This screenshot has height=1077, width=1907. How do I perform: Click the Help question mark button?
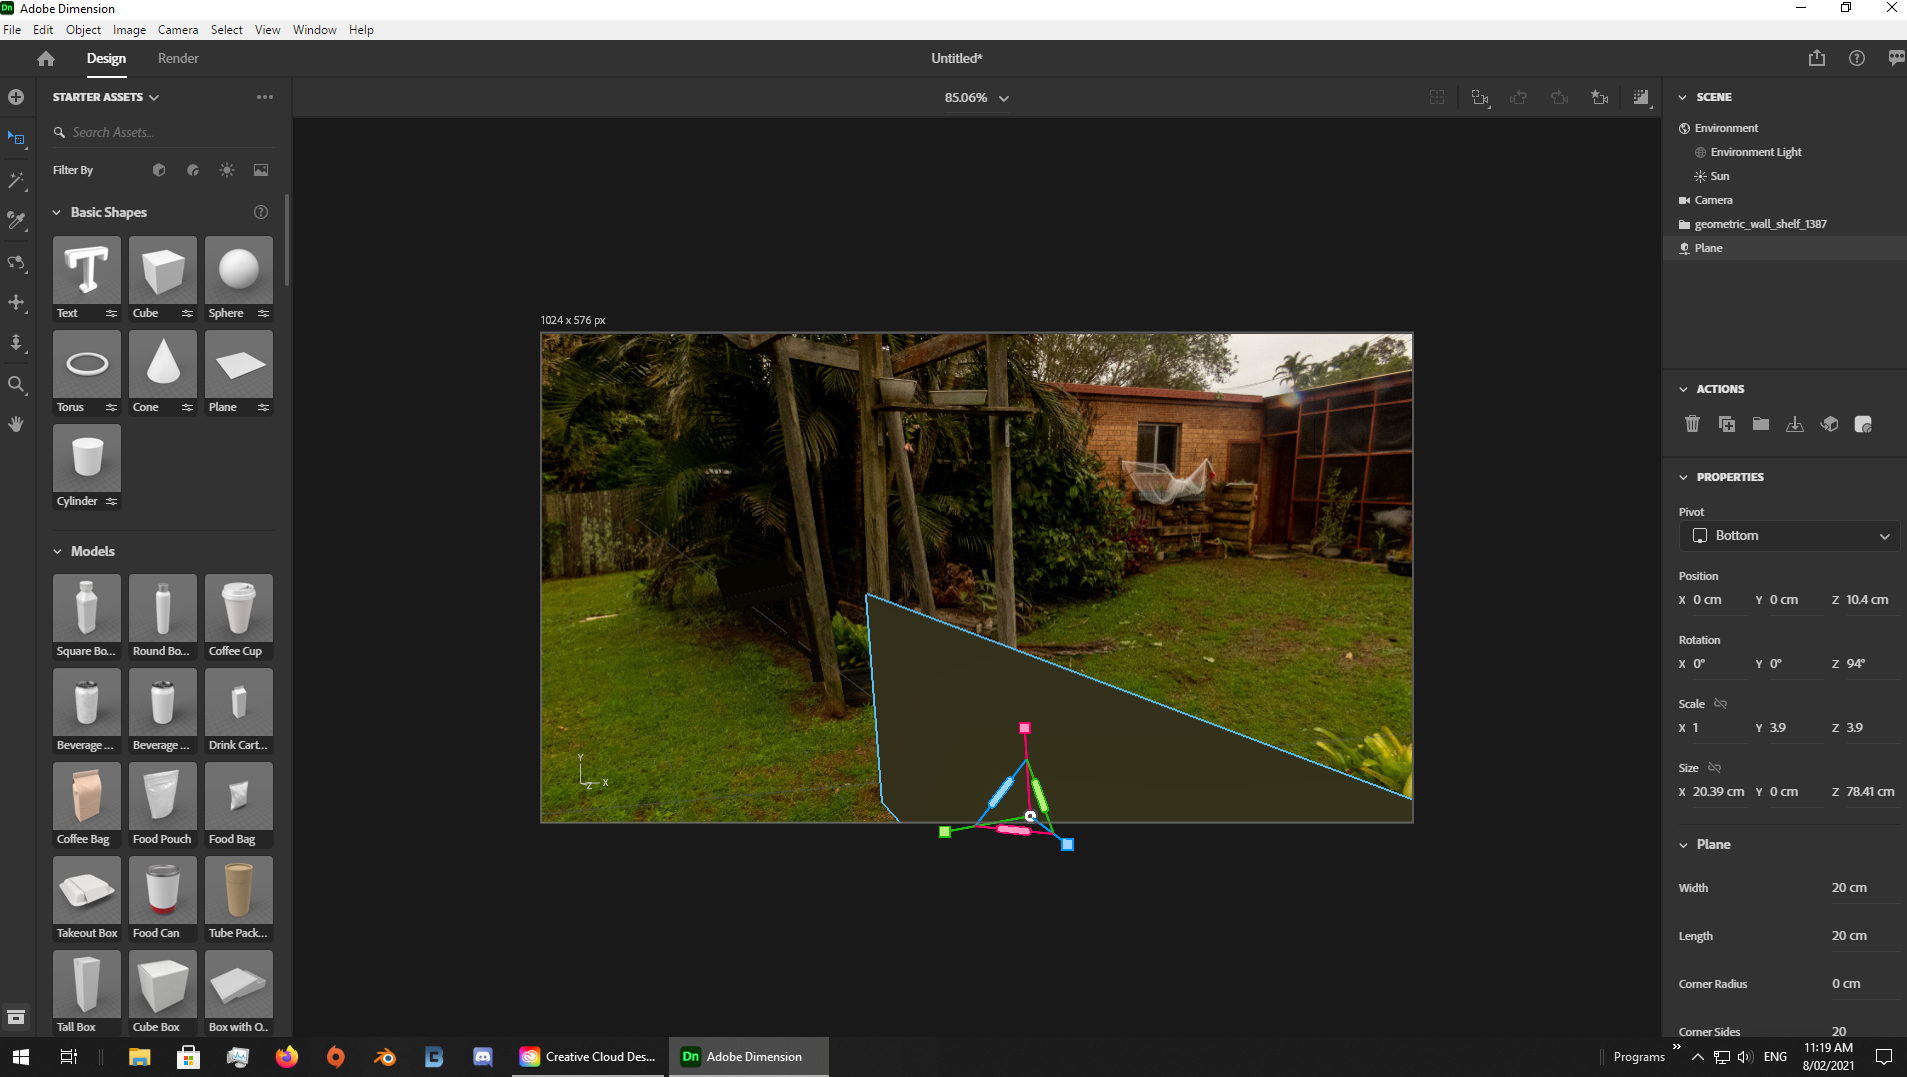click(x=1857, y=58)
